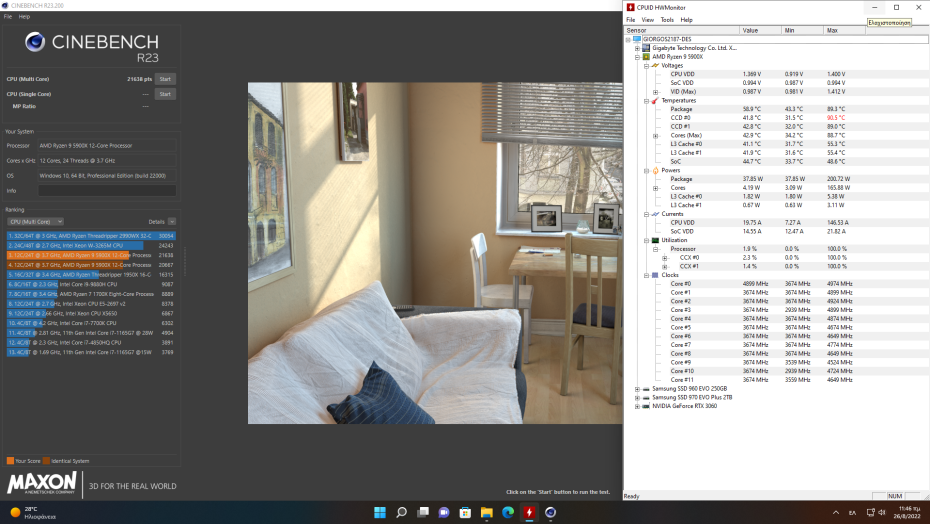The image size is (930, 524).
Task: Expand the Samsung SSD 970 EVO Plus 2TB node
Action: (x=637, y=398)
